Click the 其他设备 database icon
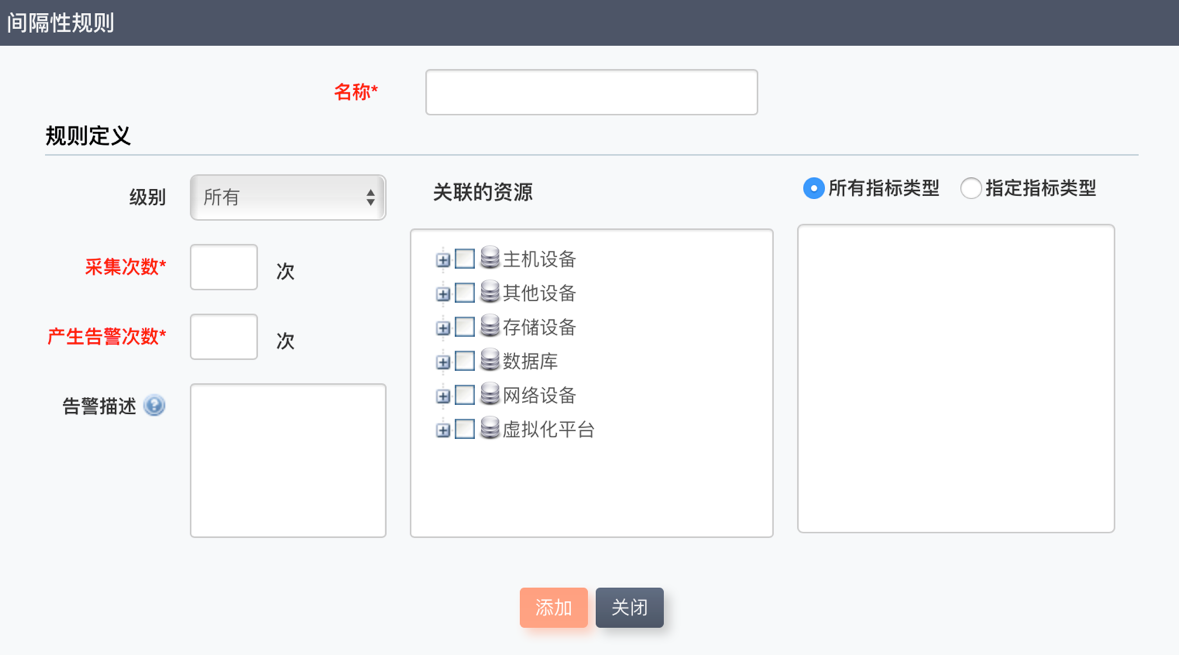This screenshot has width=1179, height=655. 489,293
